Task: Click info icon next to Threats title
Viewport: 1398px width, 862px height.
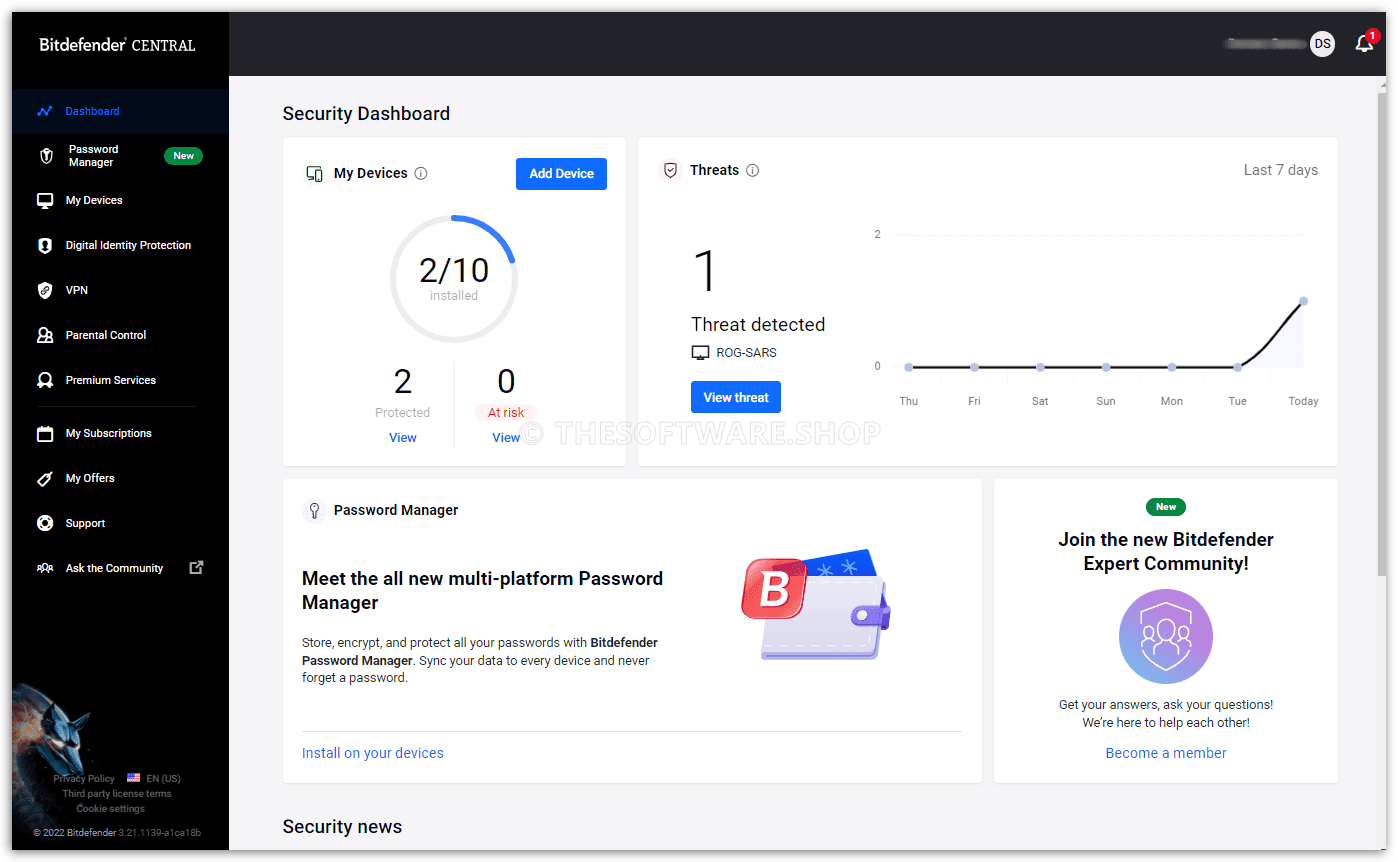Action: [x=753, y=170]
